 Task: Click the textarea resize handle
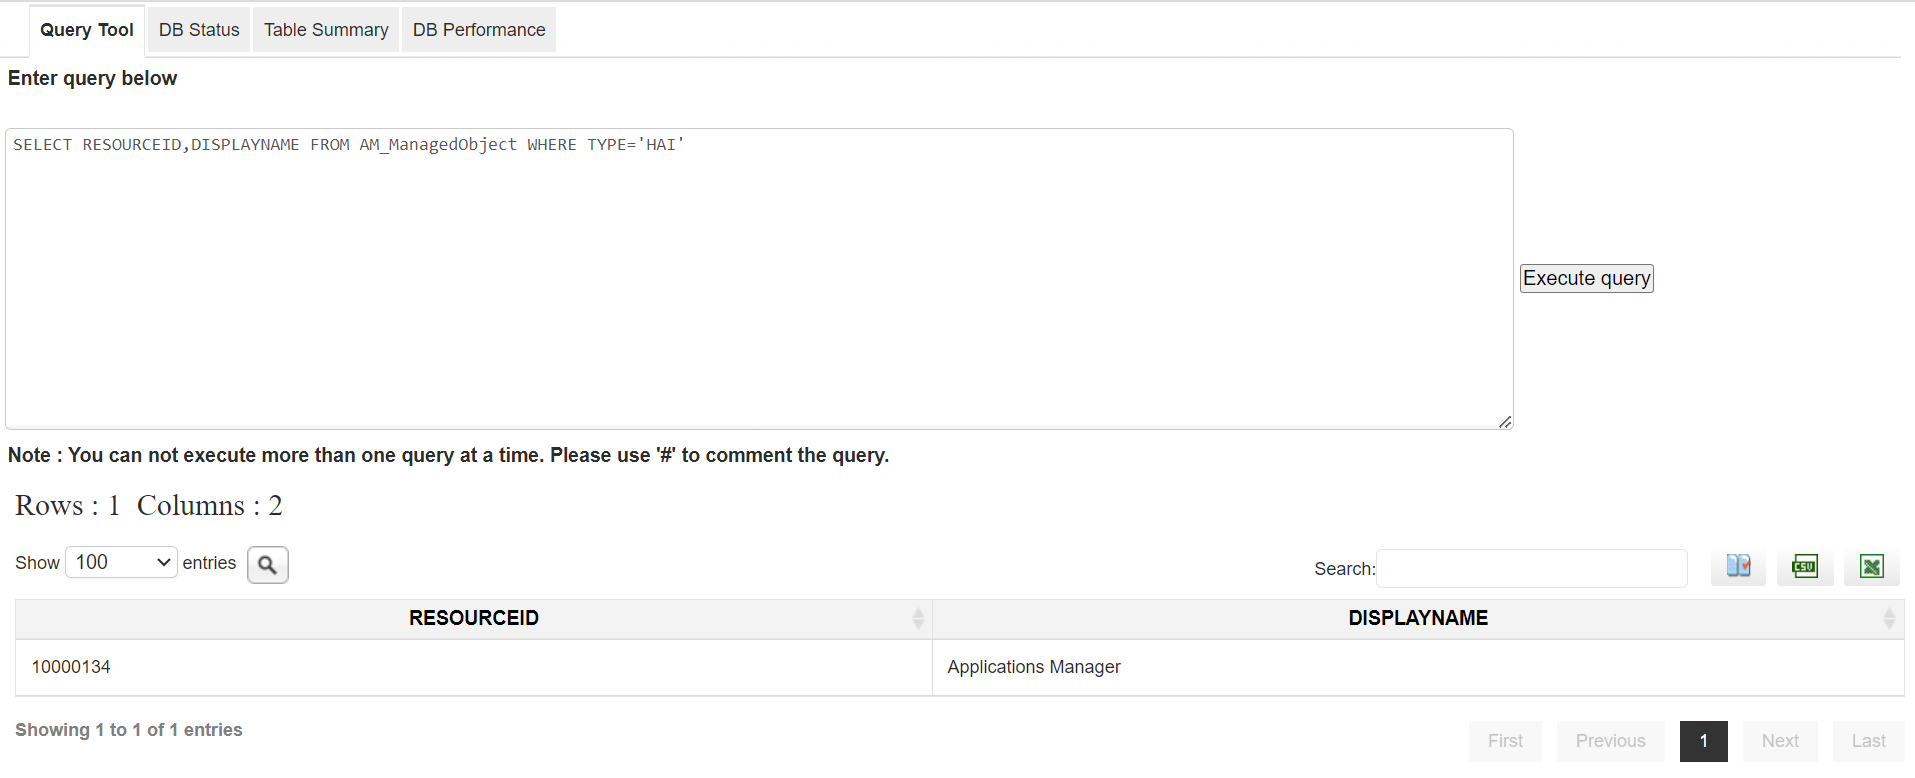pyautogui.click(x=1504, y=421)
